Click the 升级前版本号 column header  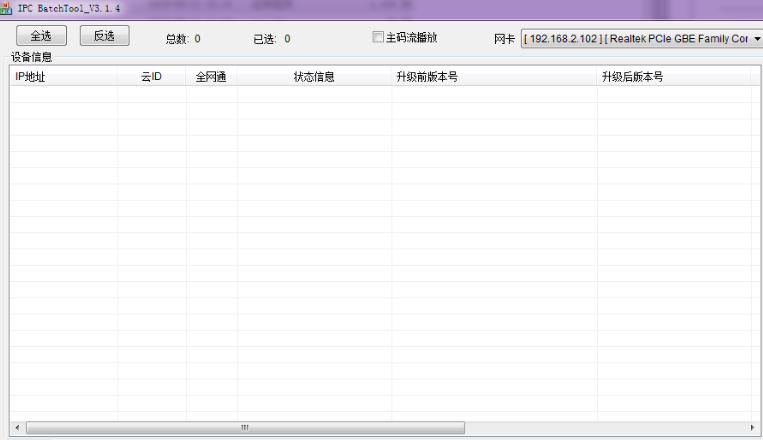pos(494,76)
